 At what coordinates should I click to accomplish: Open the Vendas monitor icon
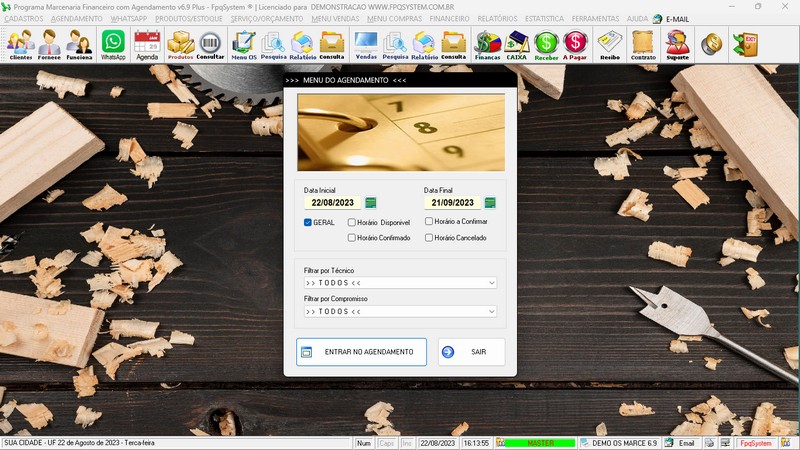366,45
